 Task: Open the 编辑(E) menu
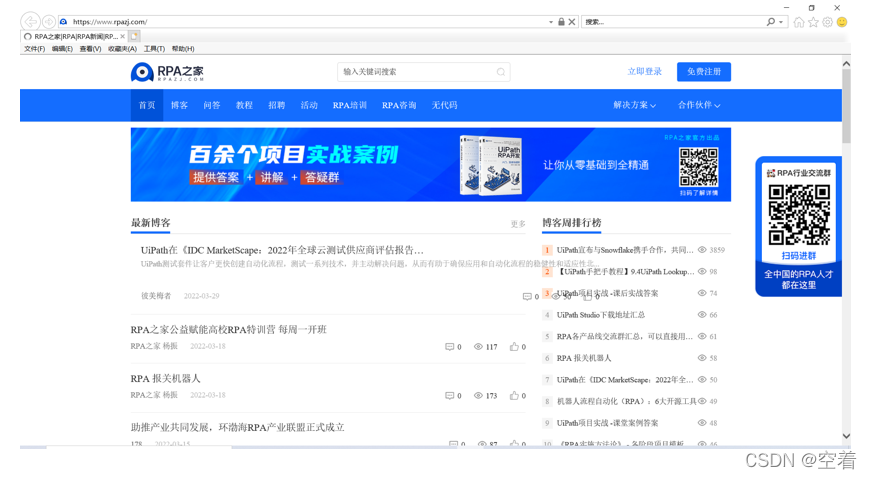click(x=62, y=49)
